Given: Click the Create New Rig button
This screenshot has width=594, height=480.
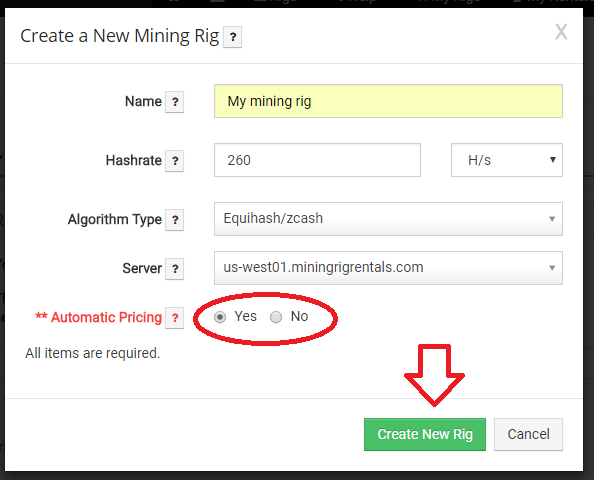Looking at the screenshot, I should tap(425, 434).
